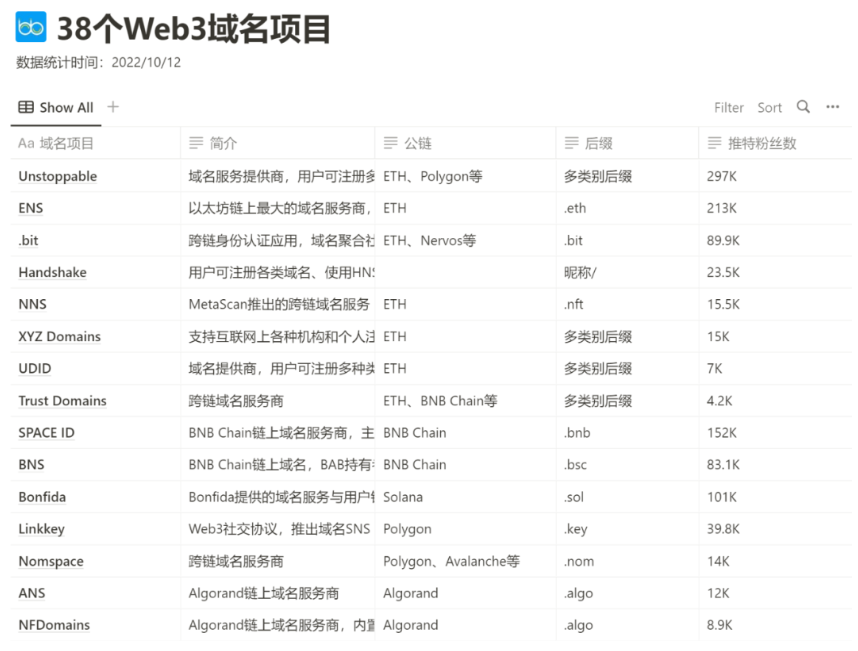This screenshot has width=858, height=651.
Task: Select the 83.1K follower count cell
Action: click(x=775, y=464)
